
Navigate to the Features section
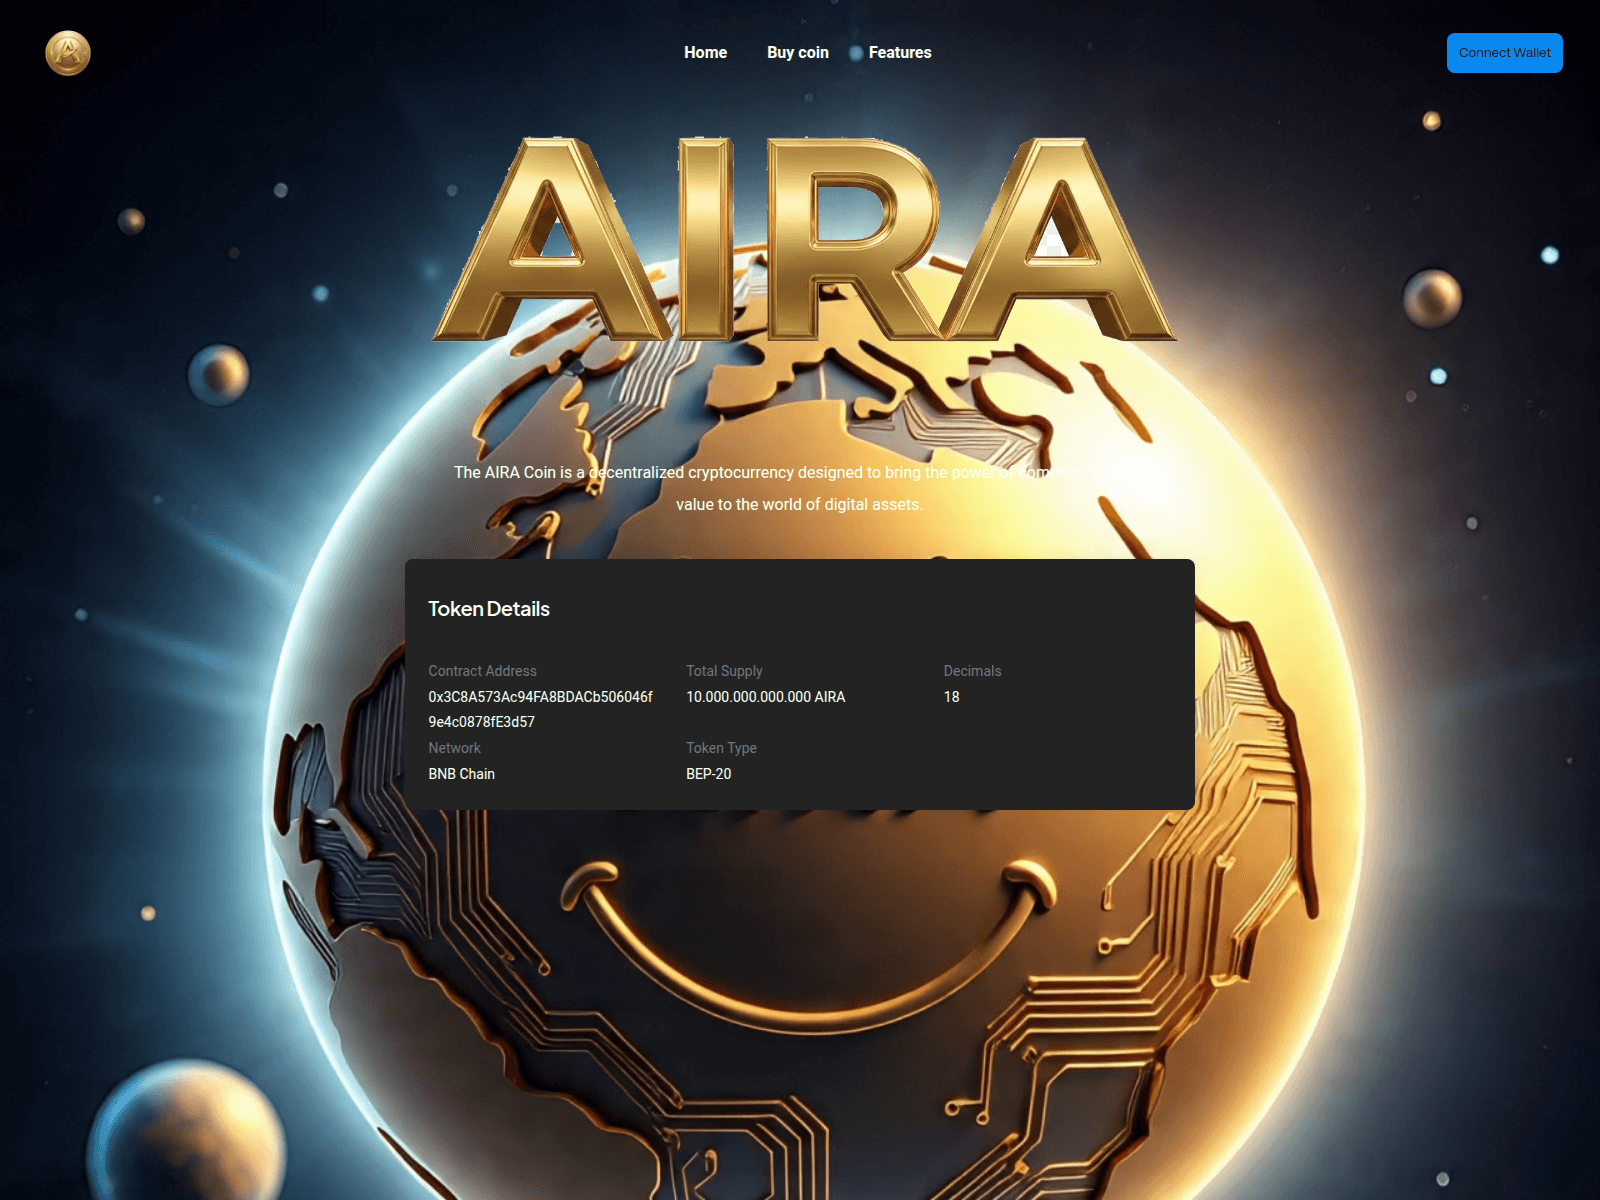click(x=900, y=52)
